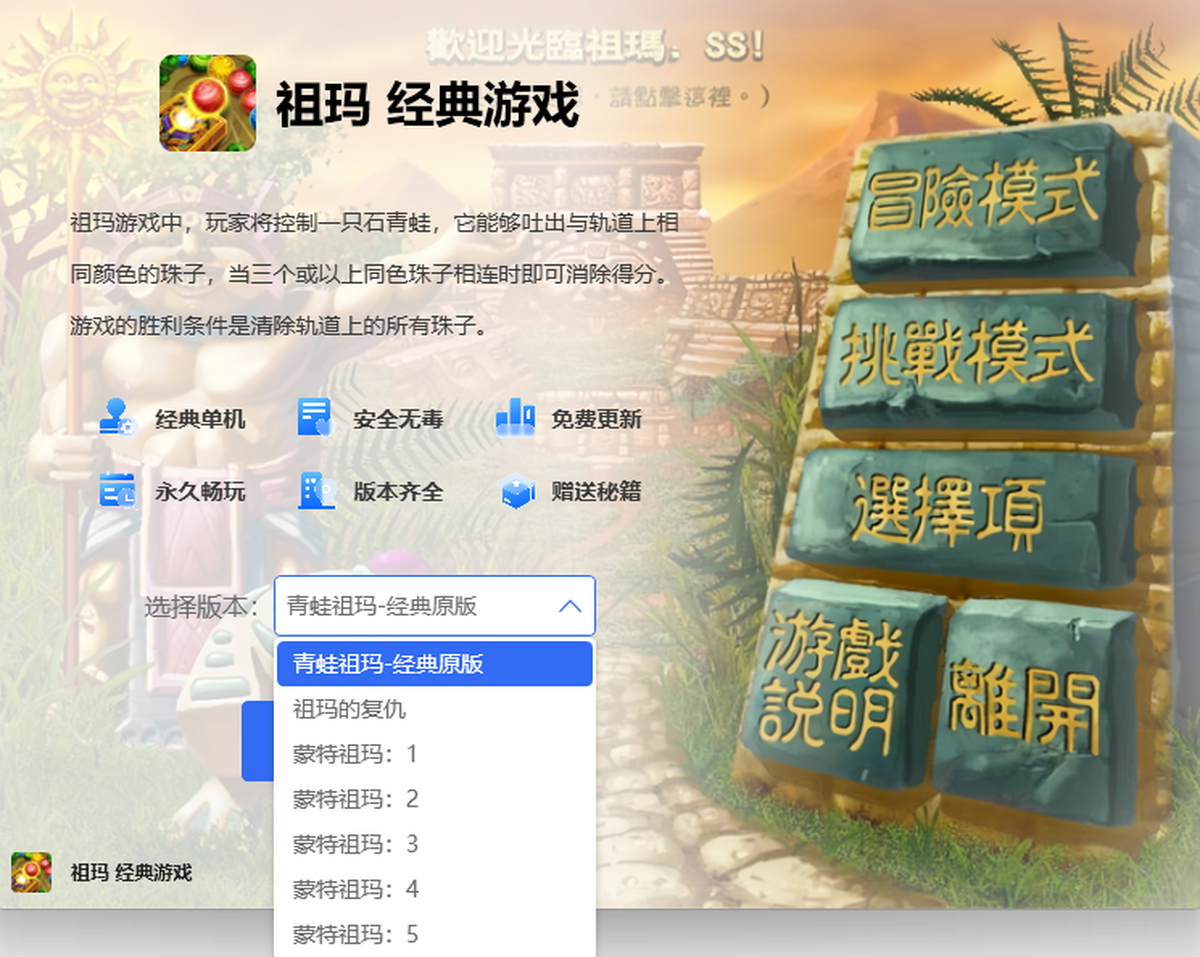
Task: Click the 选择版本： label
Action: pyautogui.click(x=204, y=606)
